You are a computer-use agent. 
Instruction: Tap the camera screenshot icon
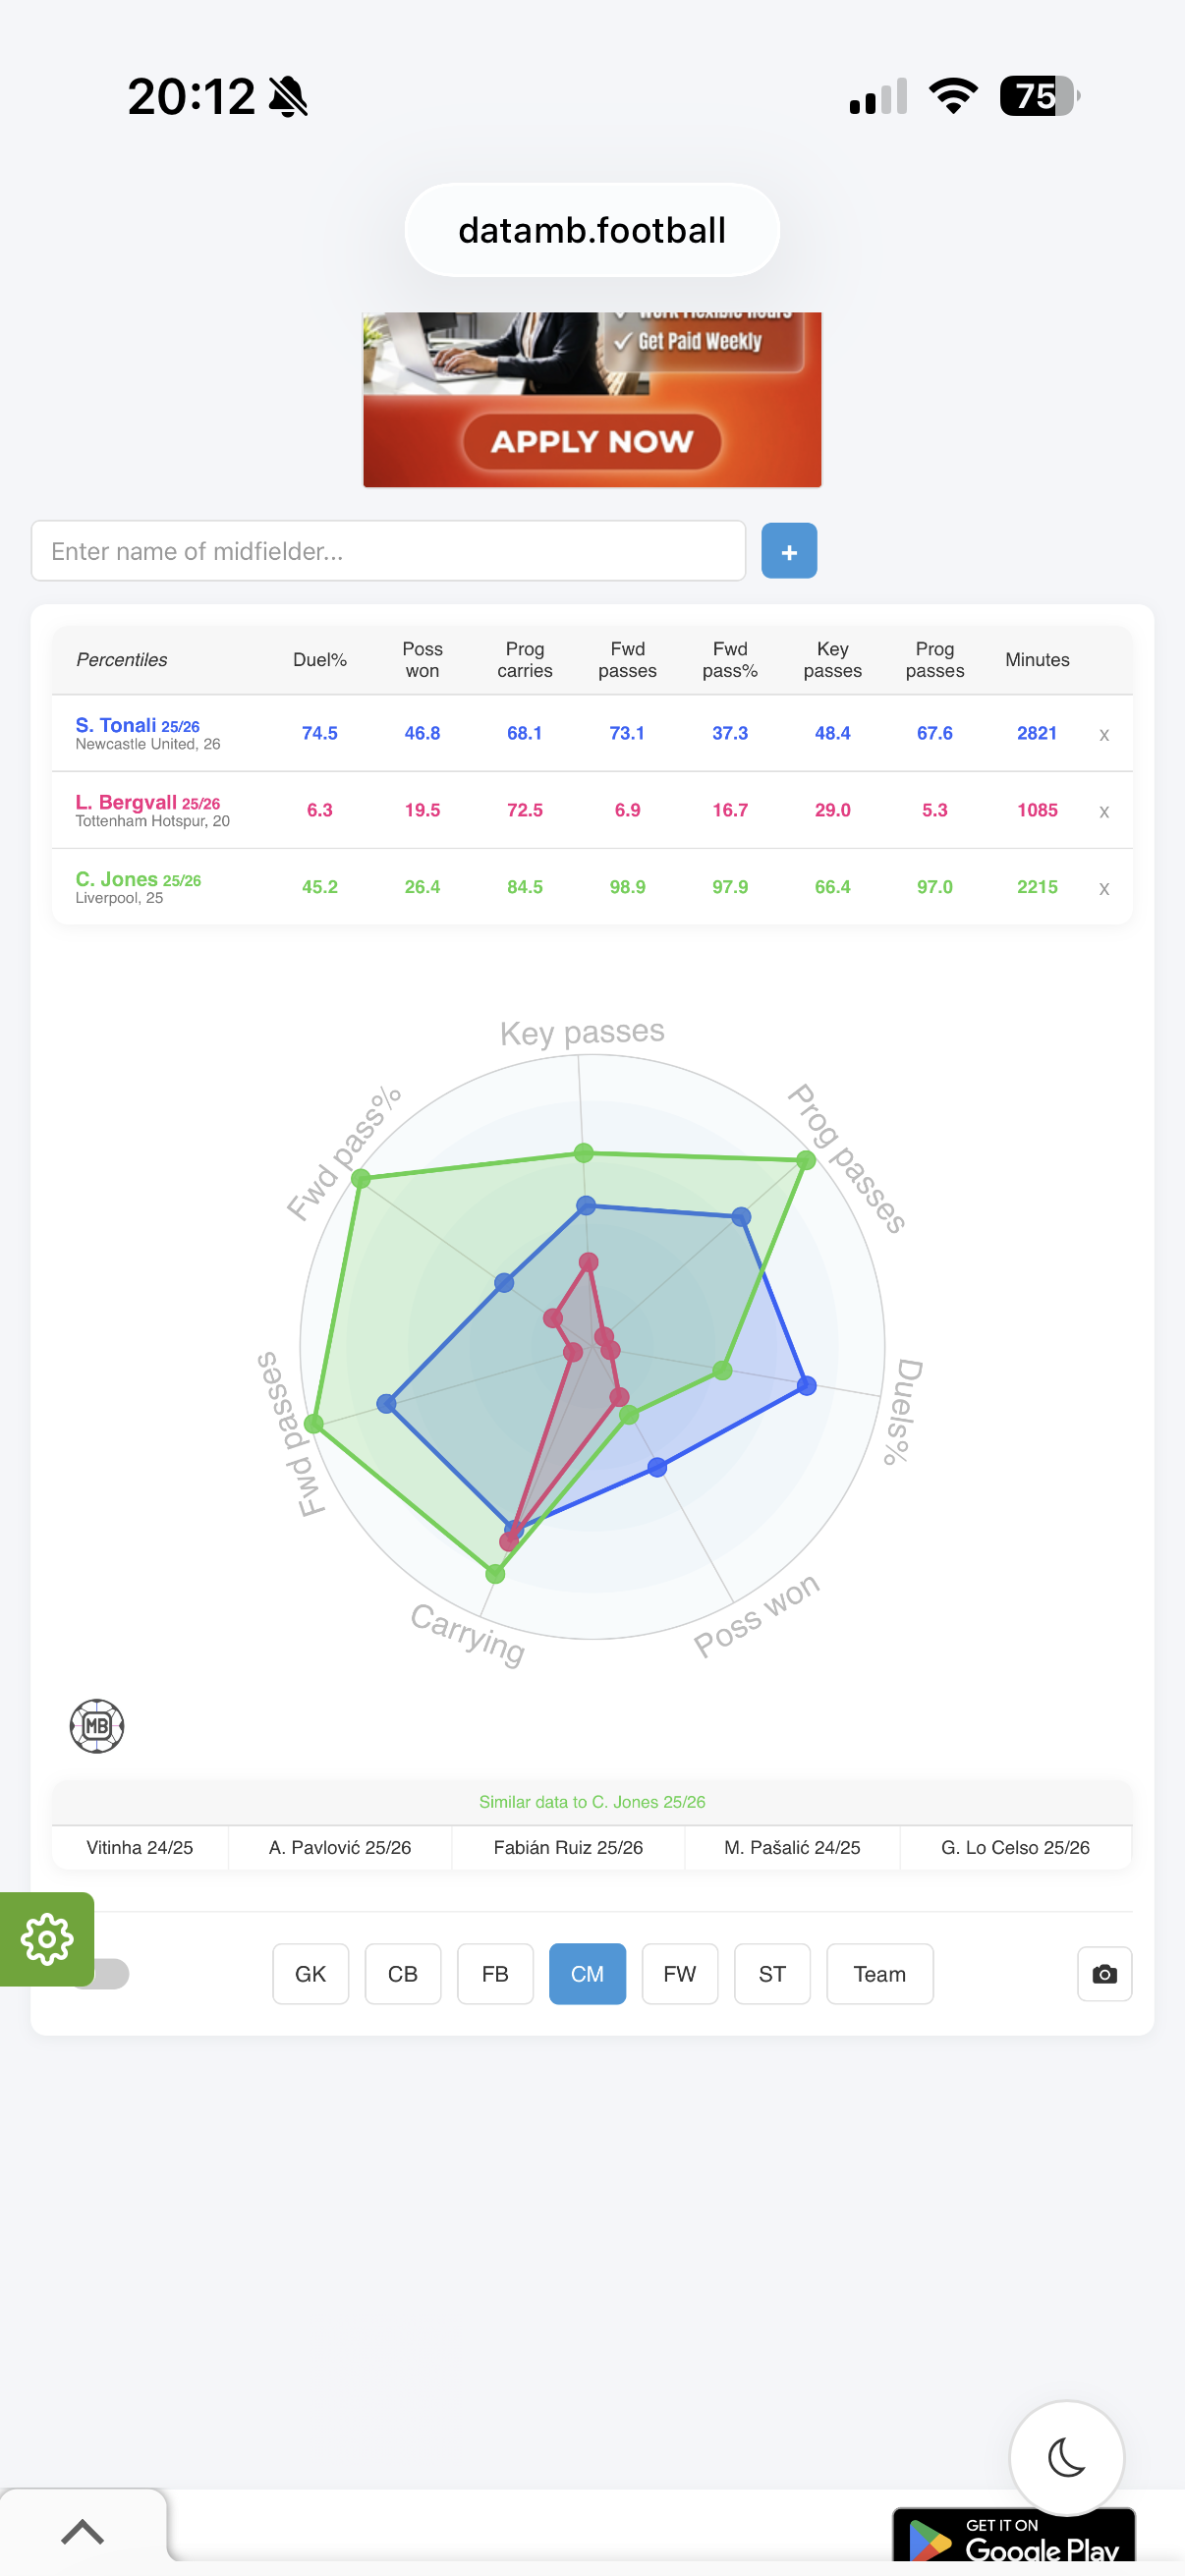(x=1104, y=1973)
